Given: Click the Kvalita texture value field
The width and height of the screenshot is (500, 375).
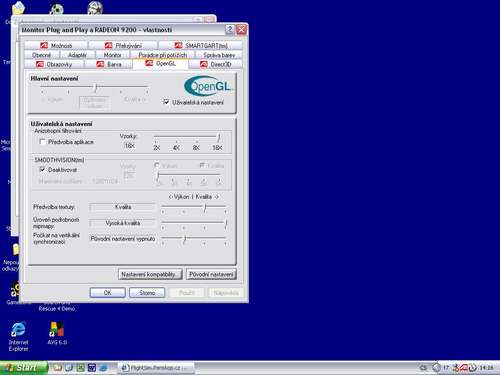Looking at the screenshot, I should pyautogui.click(x=122, y=207).
